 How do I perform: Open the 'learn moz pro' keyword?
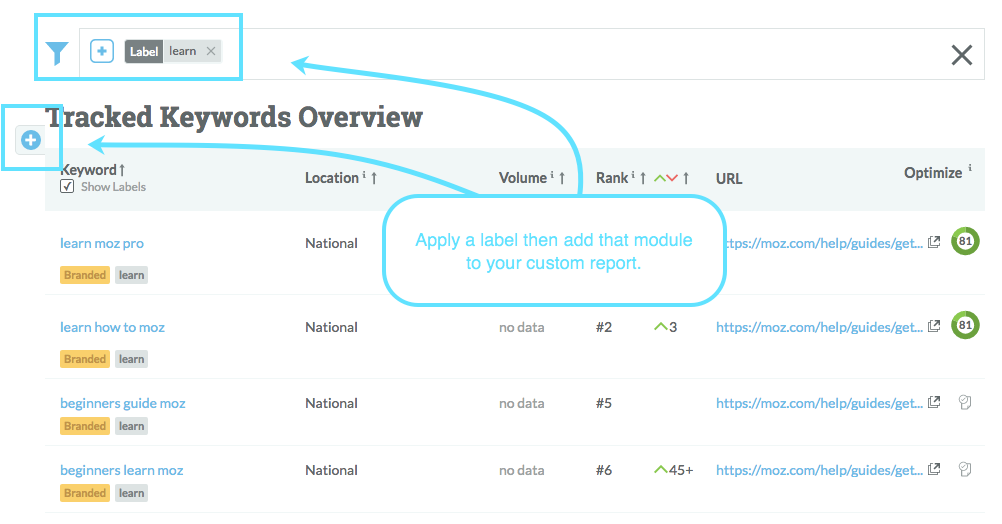pos(102,243)
